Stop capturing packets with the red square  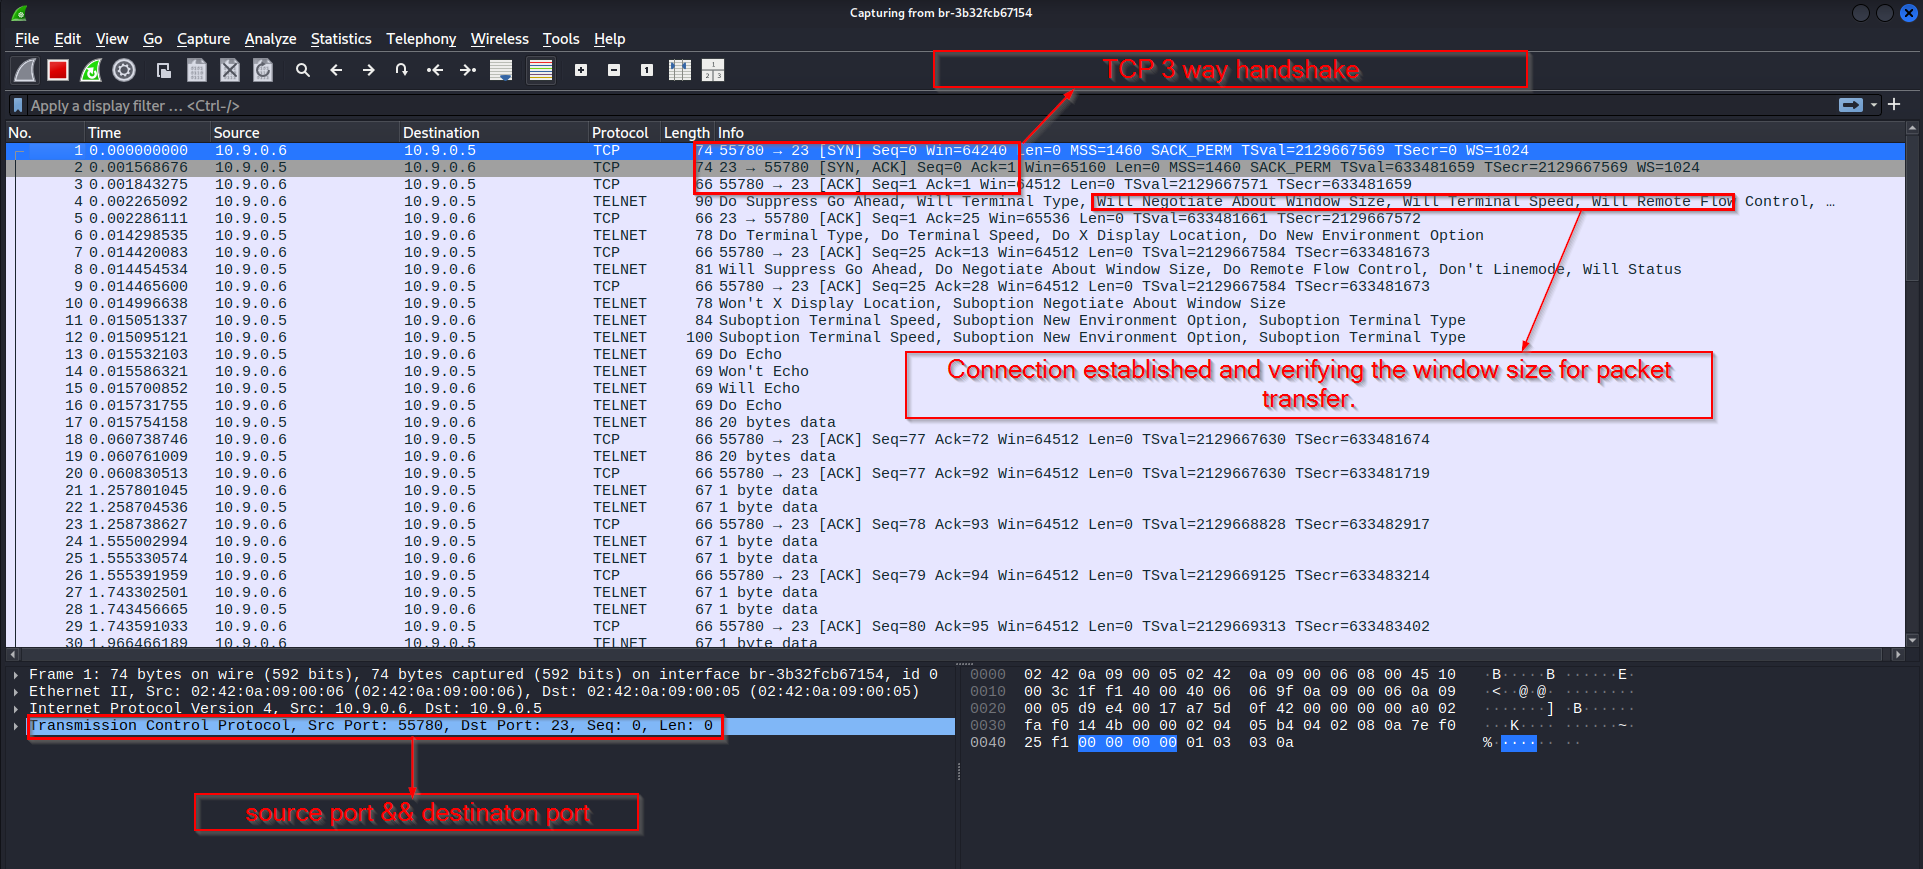[x=58, y=70]
